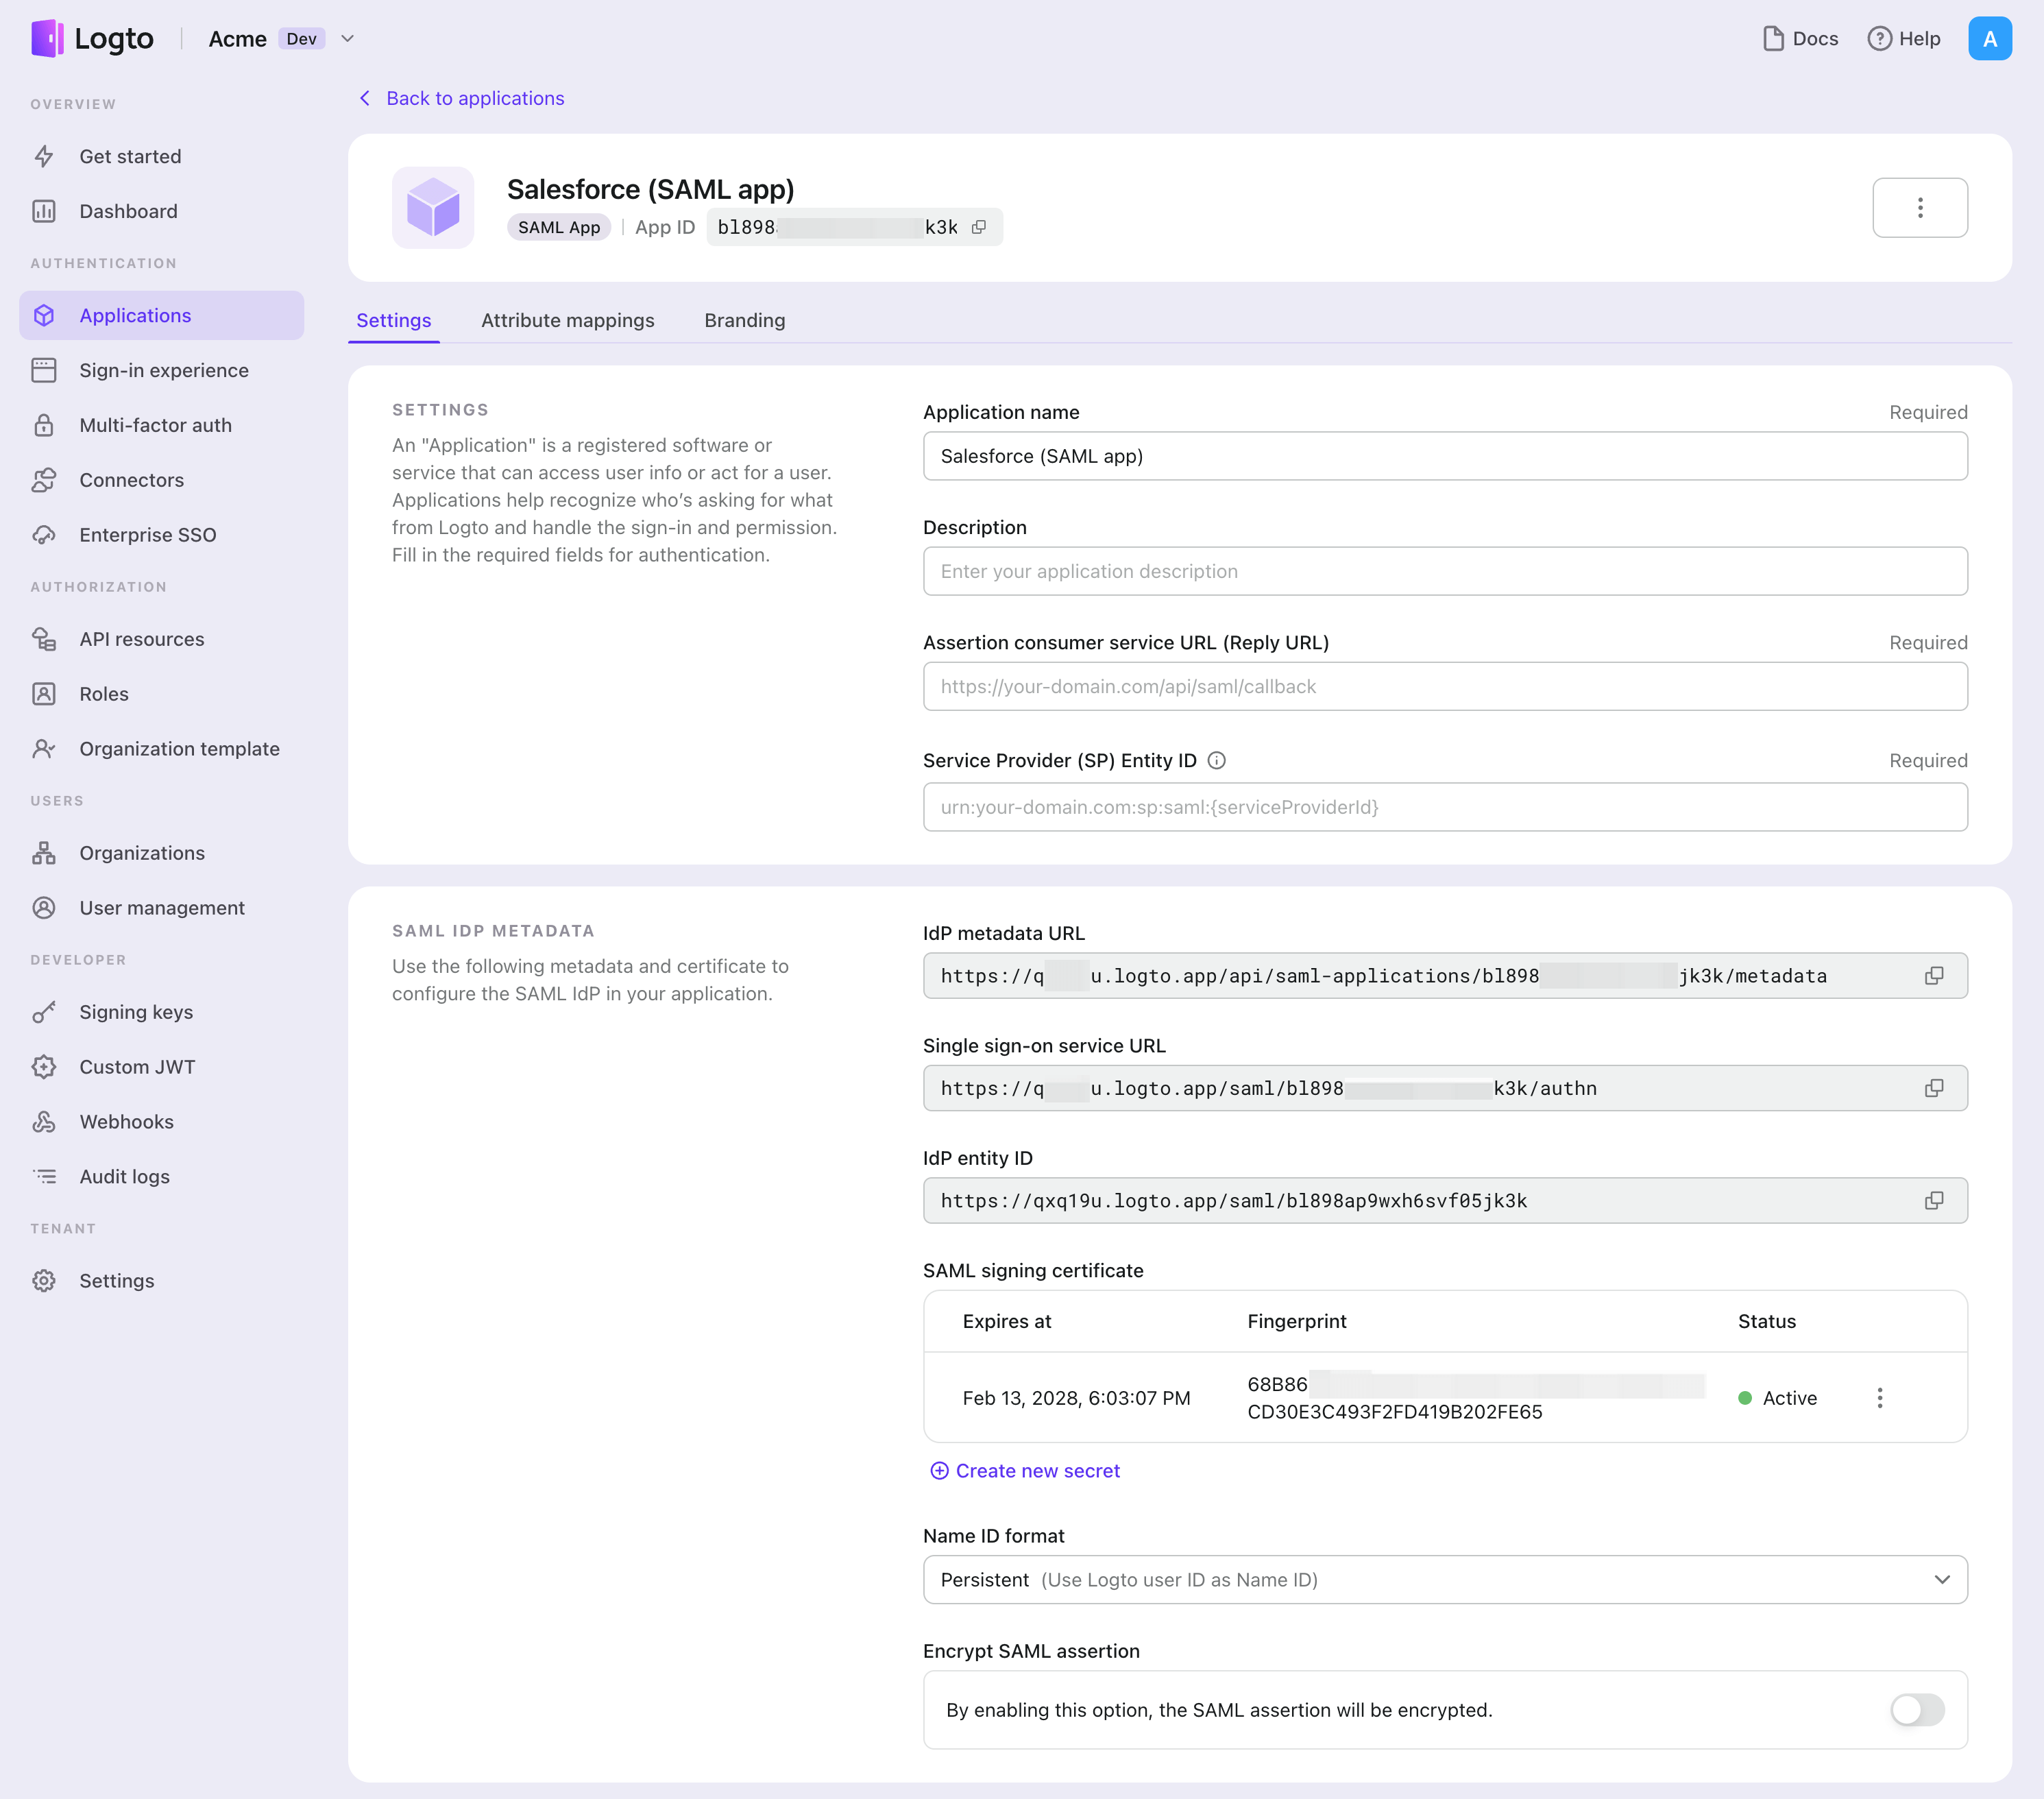The height and width of the screenshot is (1799, 2044).
Task: Click the user avatar A
Action: (x=1989, y=39)
